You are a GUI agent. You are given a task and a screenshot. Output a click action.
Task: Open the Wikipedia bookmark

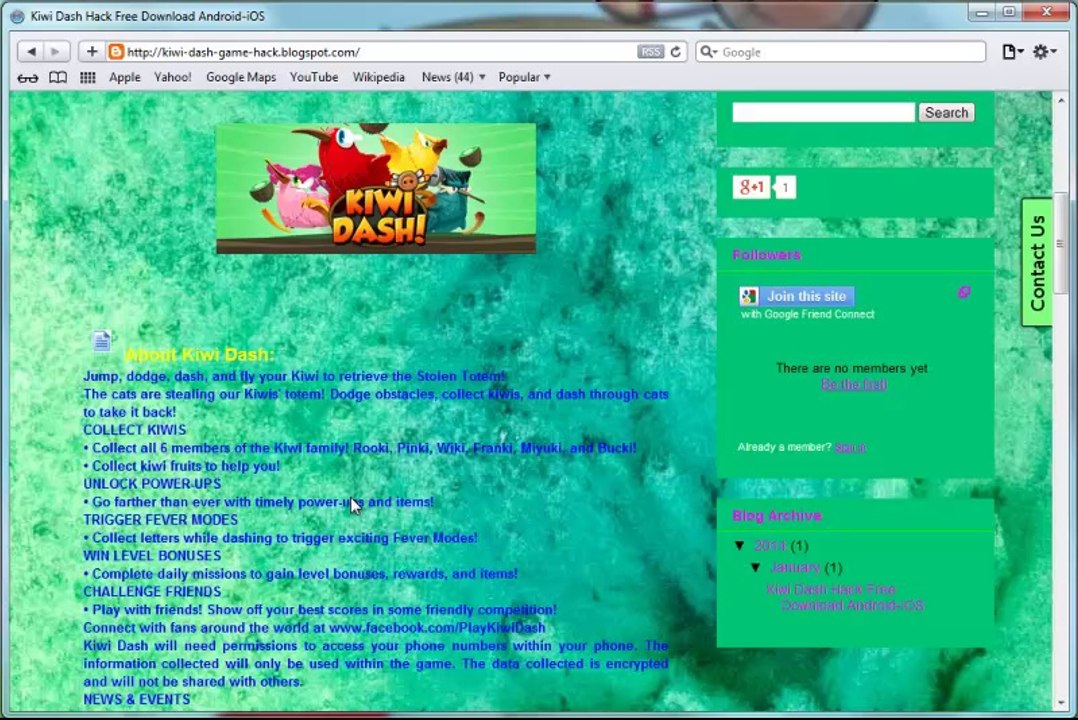(378, 77)
